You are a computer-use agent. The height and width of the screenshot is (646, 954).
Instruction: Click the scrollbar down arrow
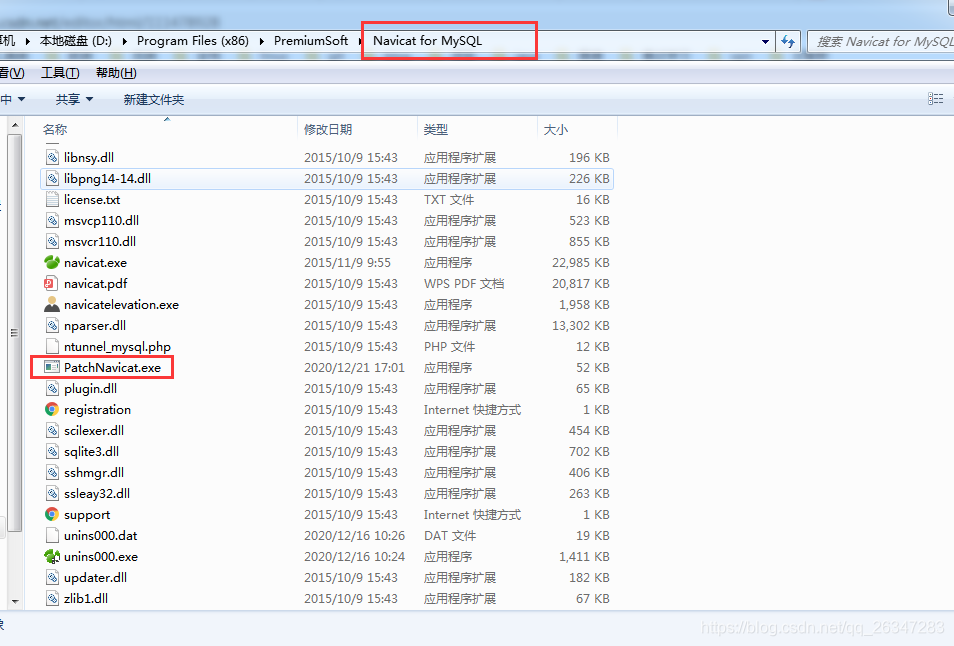15,602
